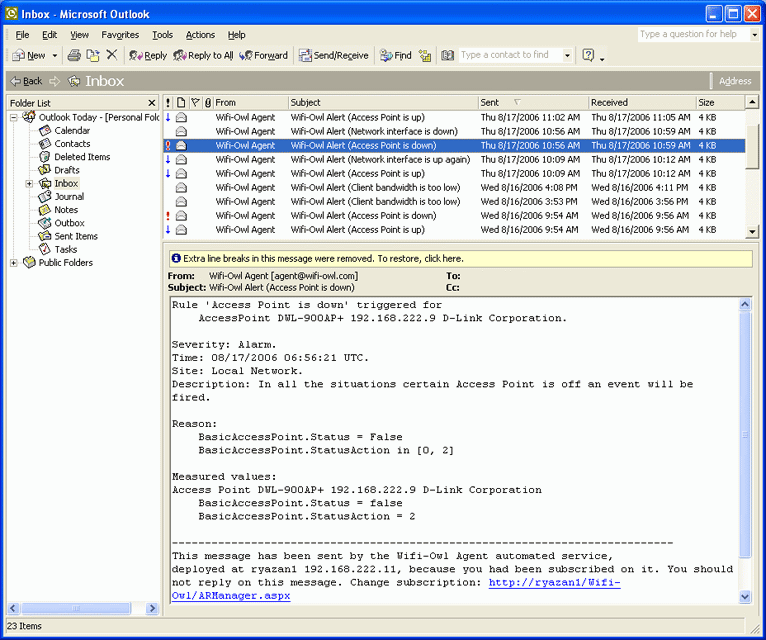Click the Find button

396,55
